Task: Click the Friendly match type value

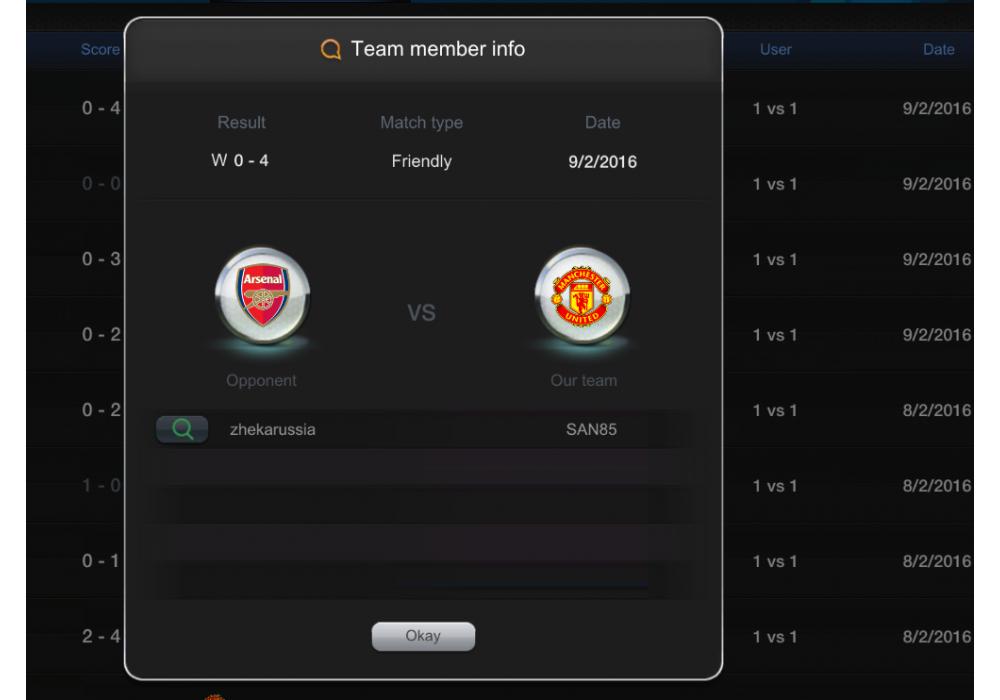Action: pos(422,161)
